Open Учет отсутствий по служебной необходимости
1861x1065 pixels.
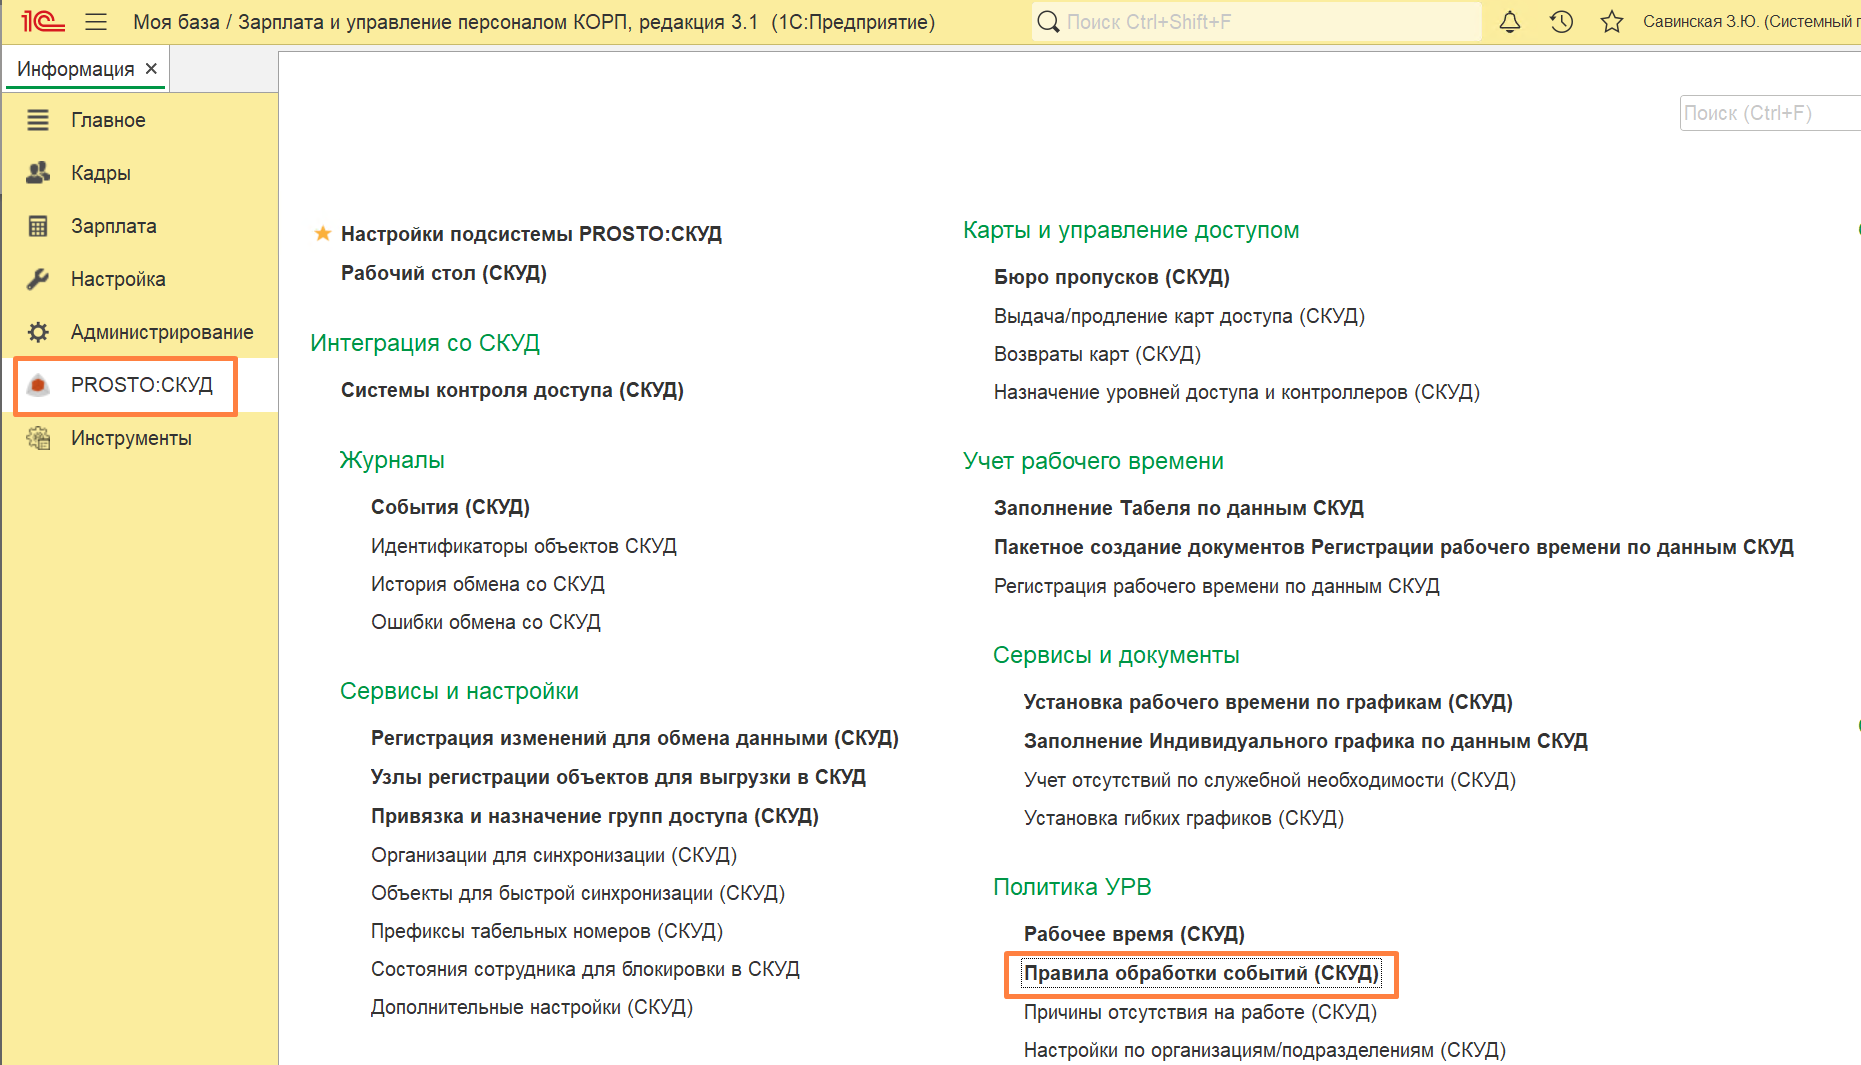(x=1270, y=780)
